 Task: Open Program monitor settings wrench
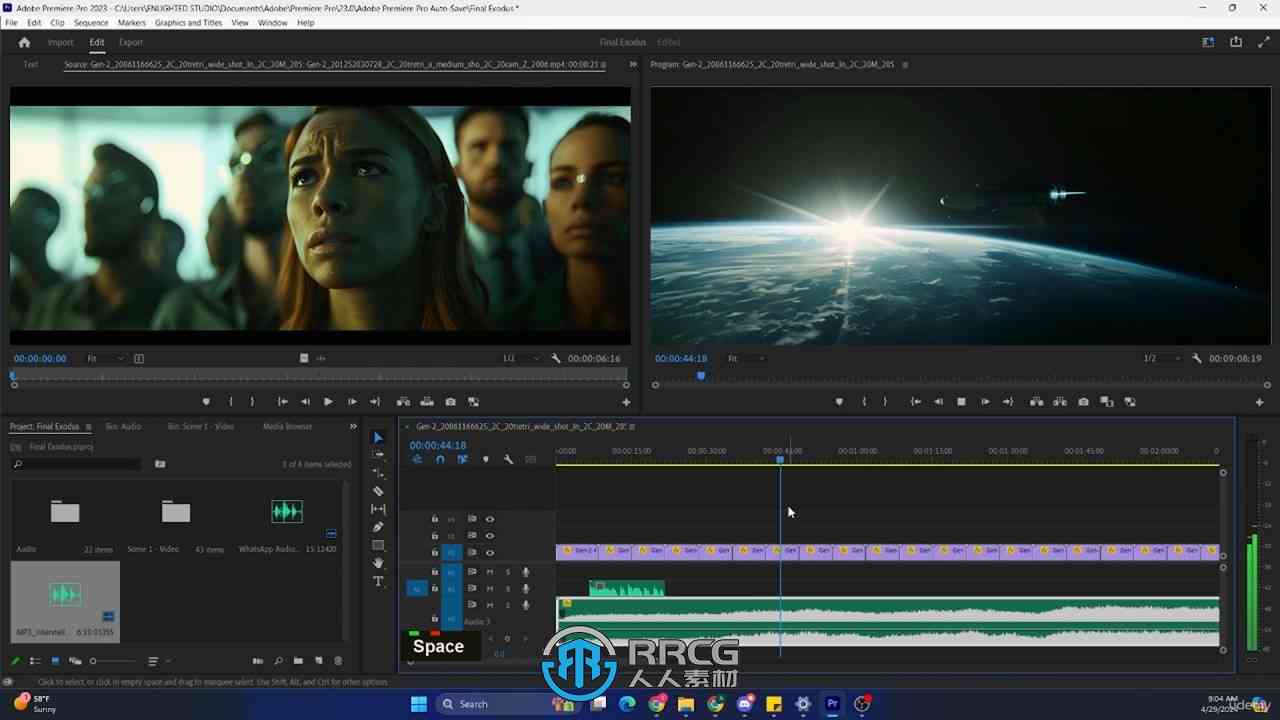coord(1197,358)
